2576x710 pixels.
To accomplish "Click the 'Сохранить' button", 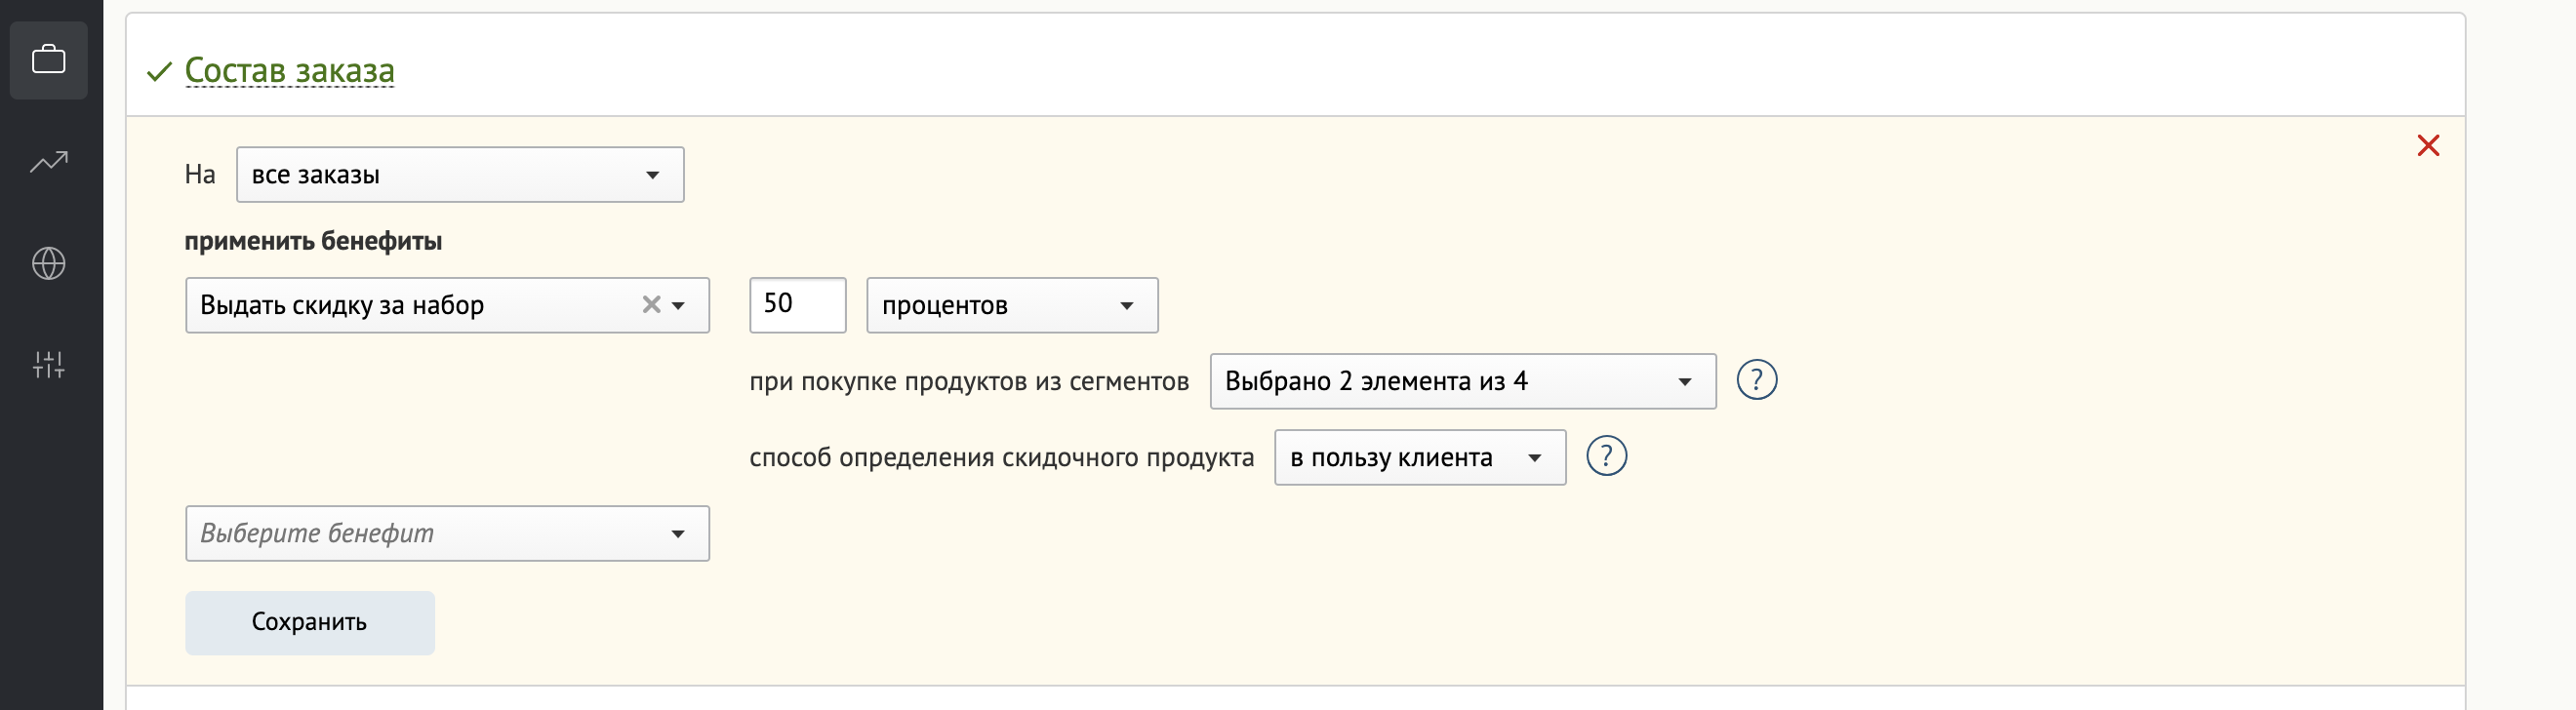I will coord(310,622).
